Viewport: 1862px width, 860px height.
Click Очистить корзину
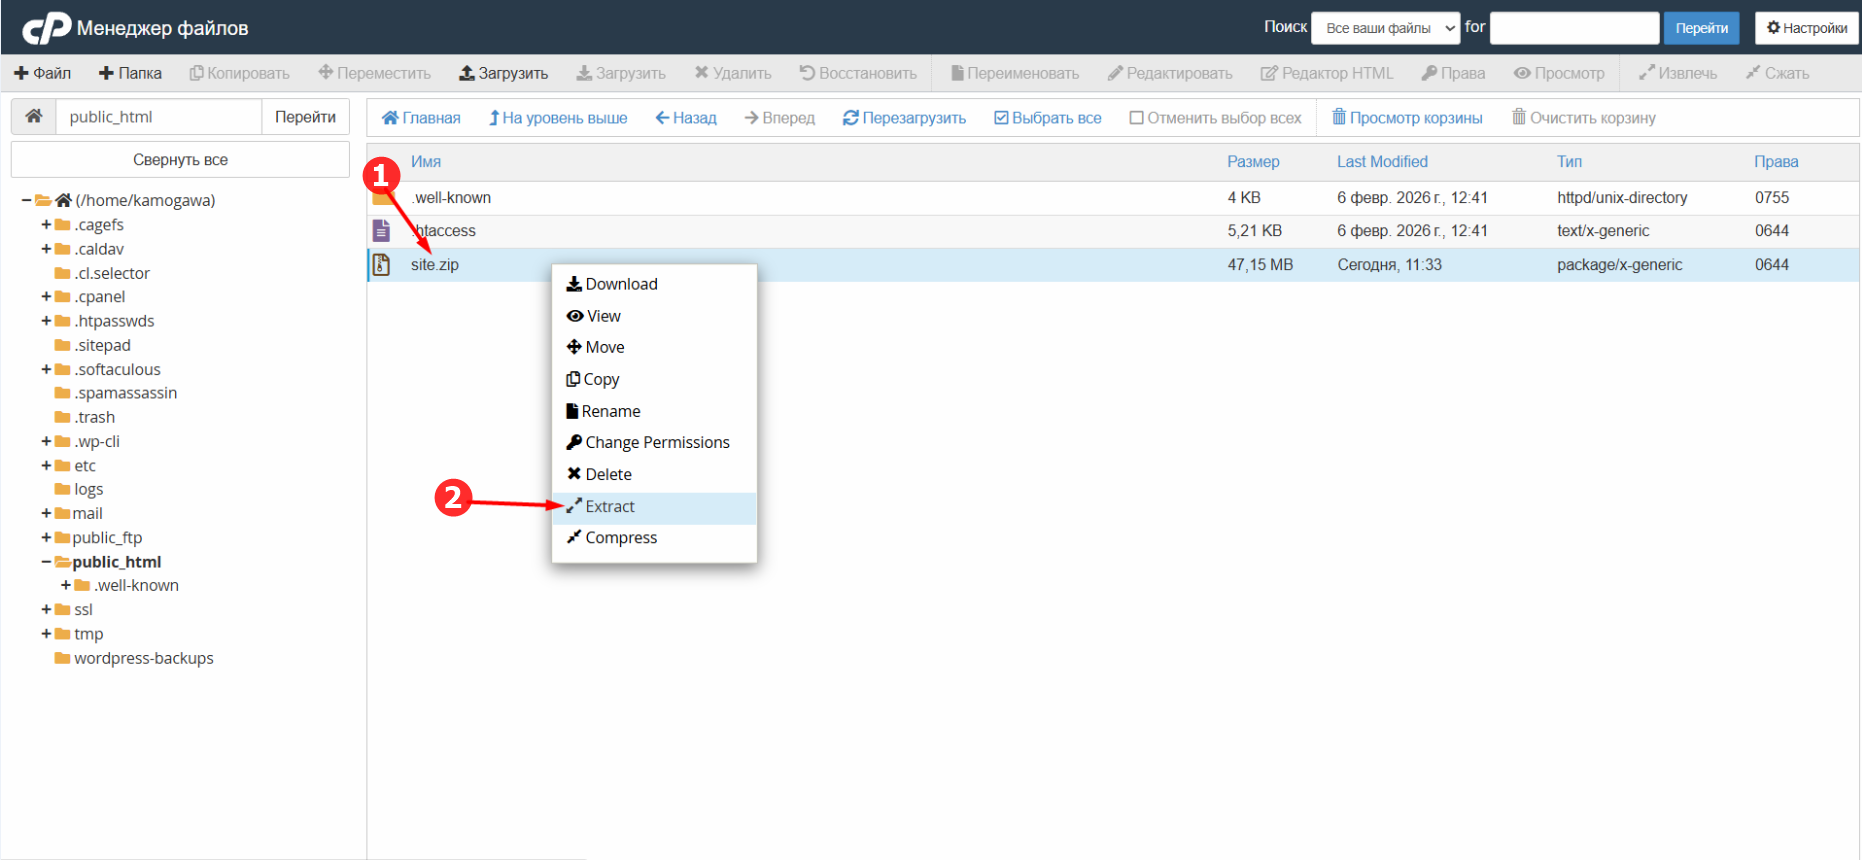pyautogui.click(x=1584, y=118)
